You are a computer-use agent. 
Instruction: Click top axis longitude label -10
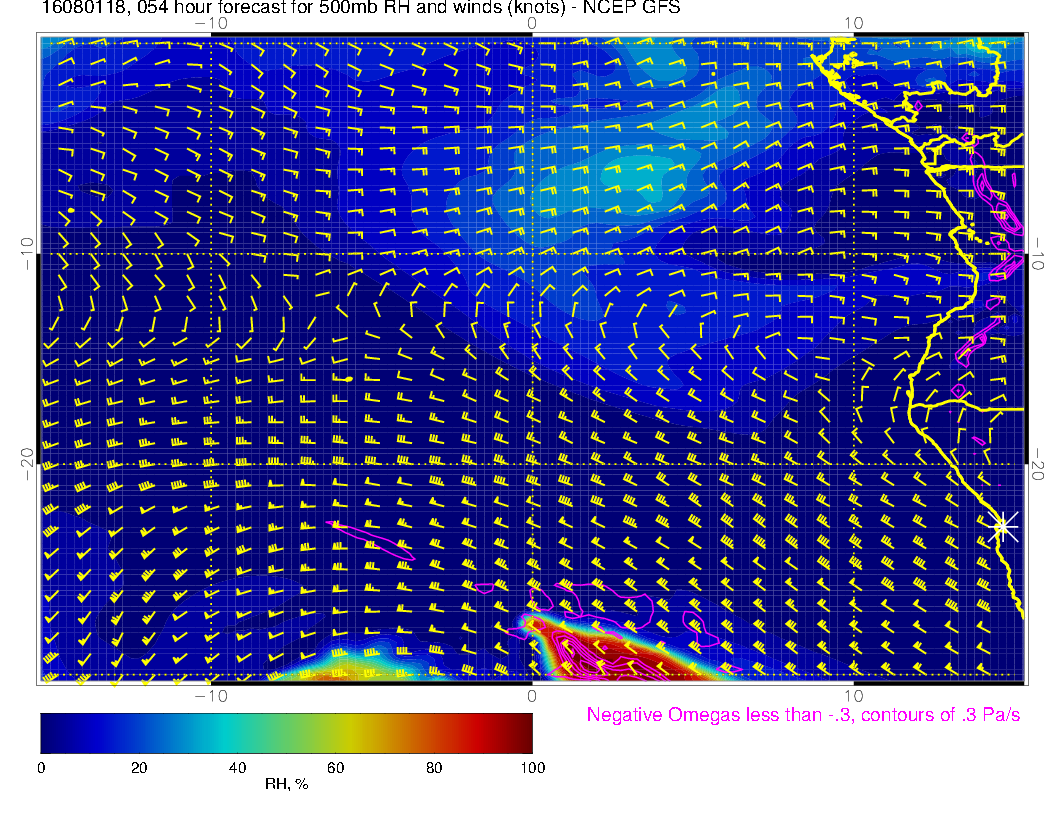(x=211, y=24)
